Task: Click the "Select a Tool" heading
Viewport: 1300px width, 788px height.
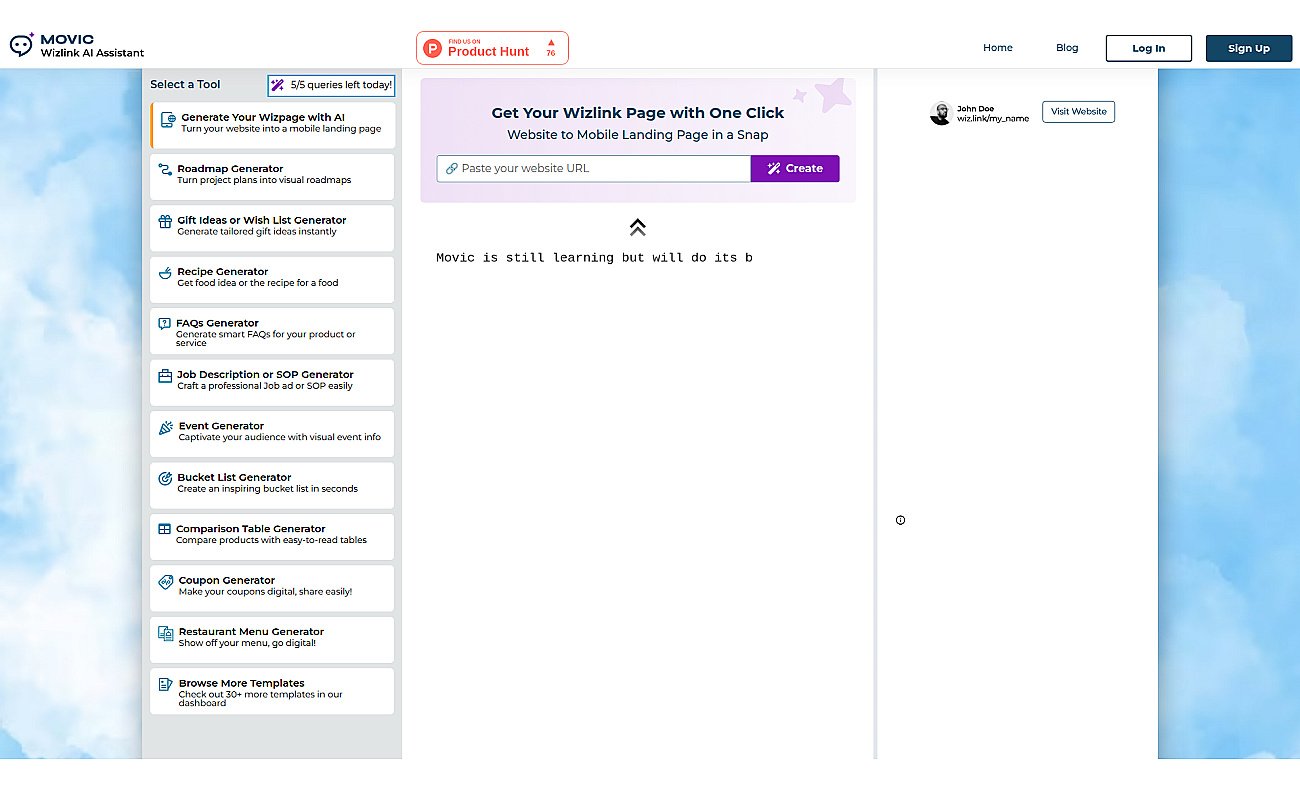Action: pyautogui.click(x=185, y=85)
